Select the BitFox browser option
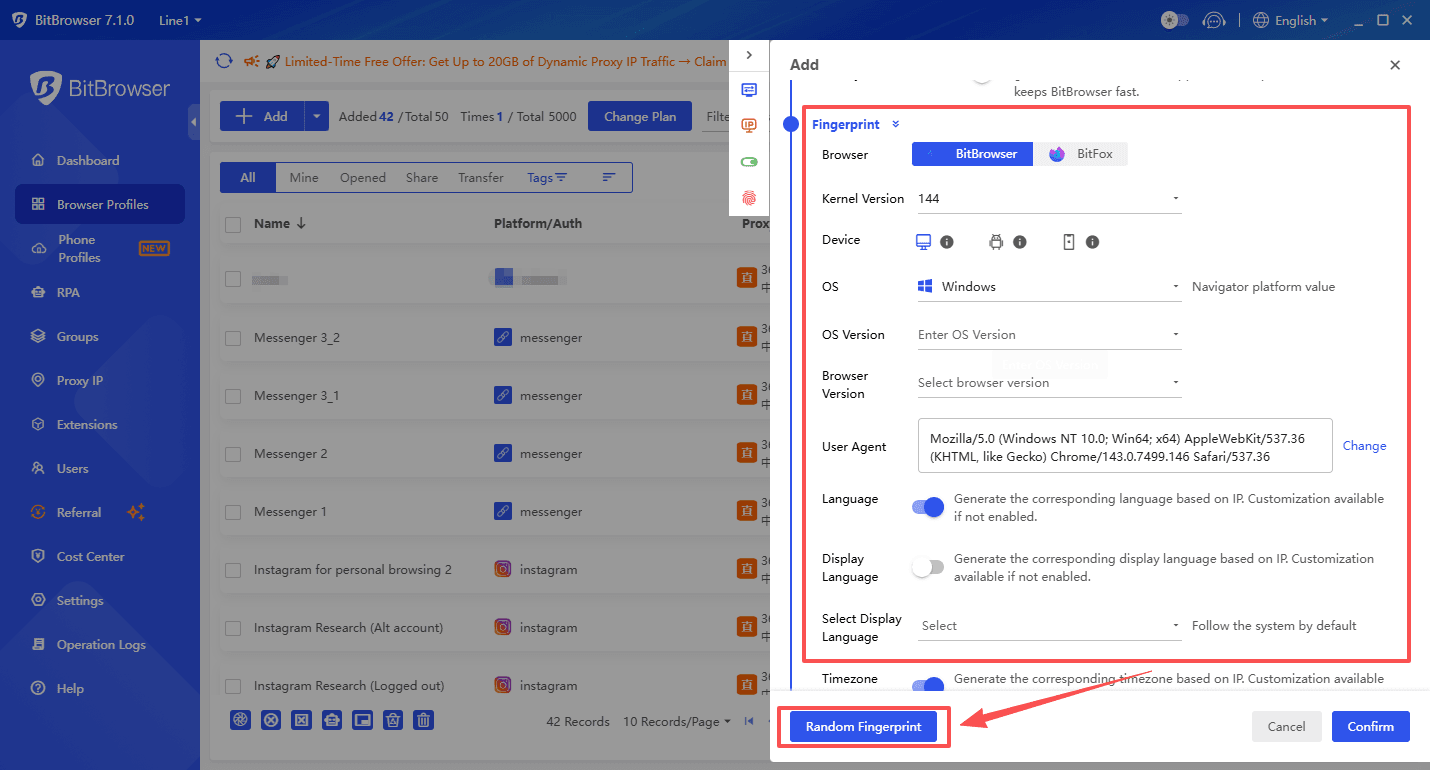The width and height of the screenshot is (1430, 770). 1080,153
